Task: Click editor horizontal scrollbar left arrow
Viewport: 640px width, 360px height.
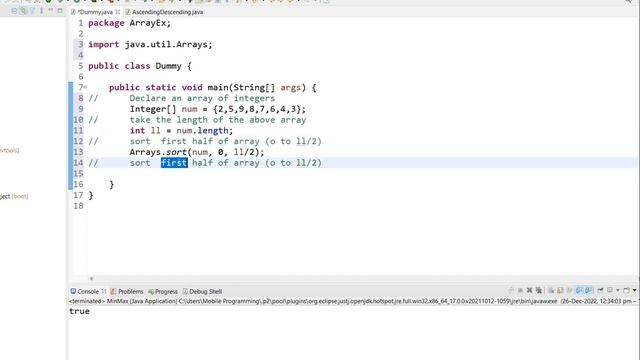Action: 91,278
